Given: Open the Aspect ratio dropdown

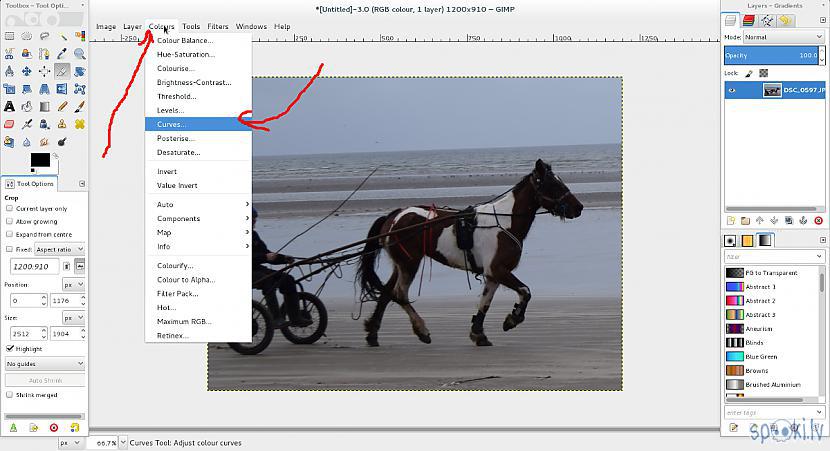Looking at the screenshot, I should [59, 249].
